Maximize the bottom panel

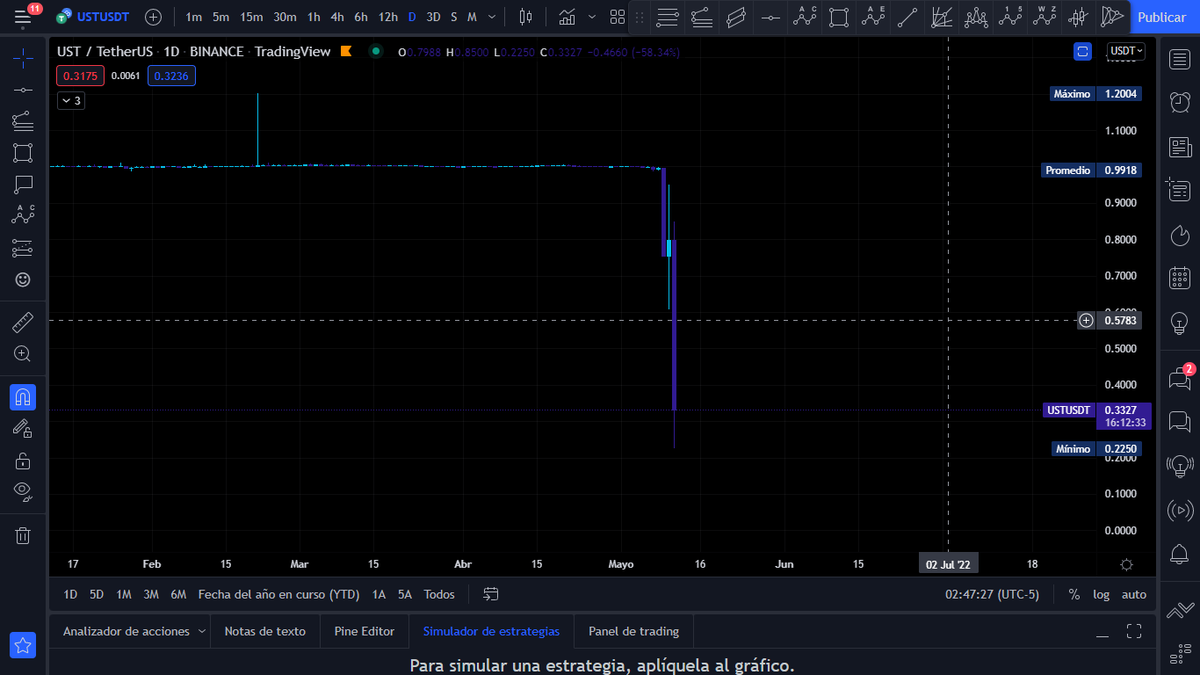pyautogui.click(x=1134, y=631)
